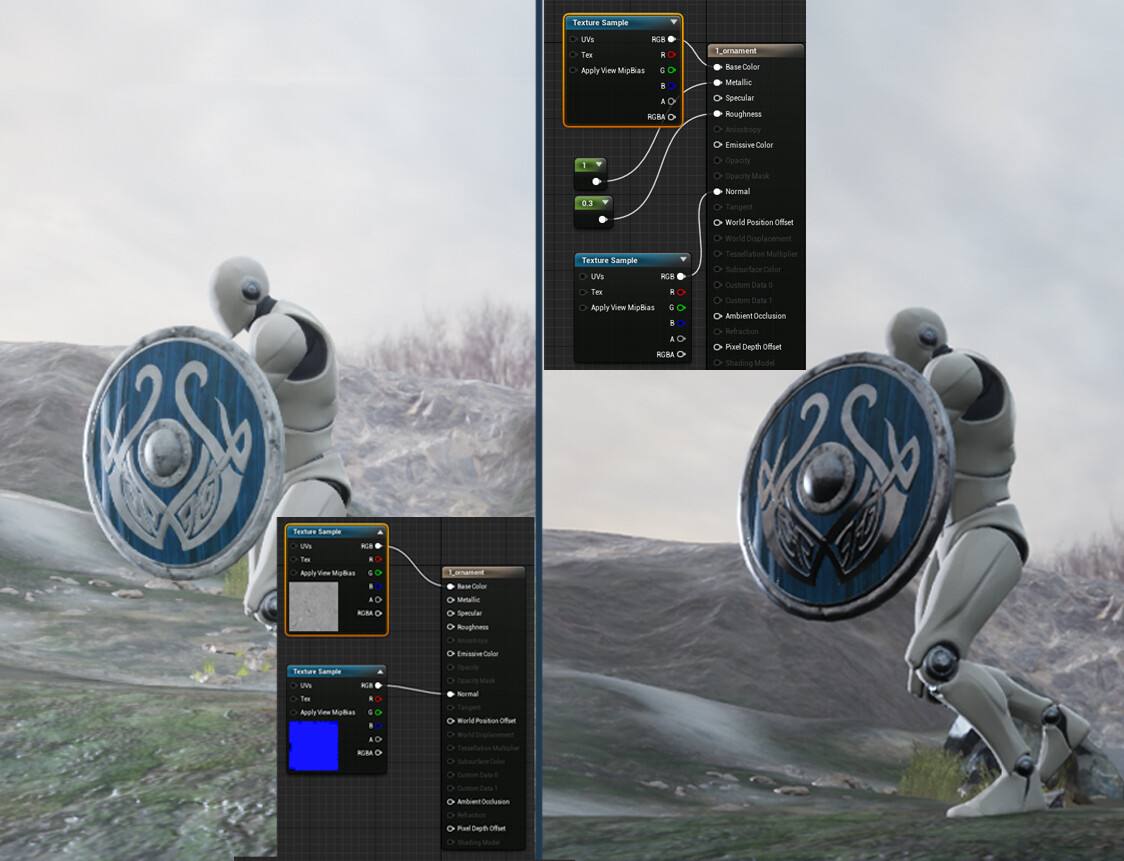Viewport: 1124px width, 861px height.
Task: Click the Roughness input pin on 1_ornament
Action: point(716,113)
